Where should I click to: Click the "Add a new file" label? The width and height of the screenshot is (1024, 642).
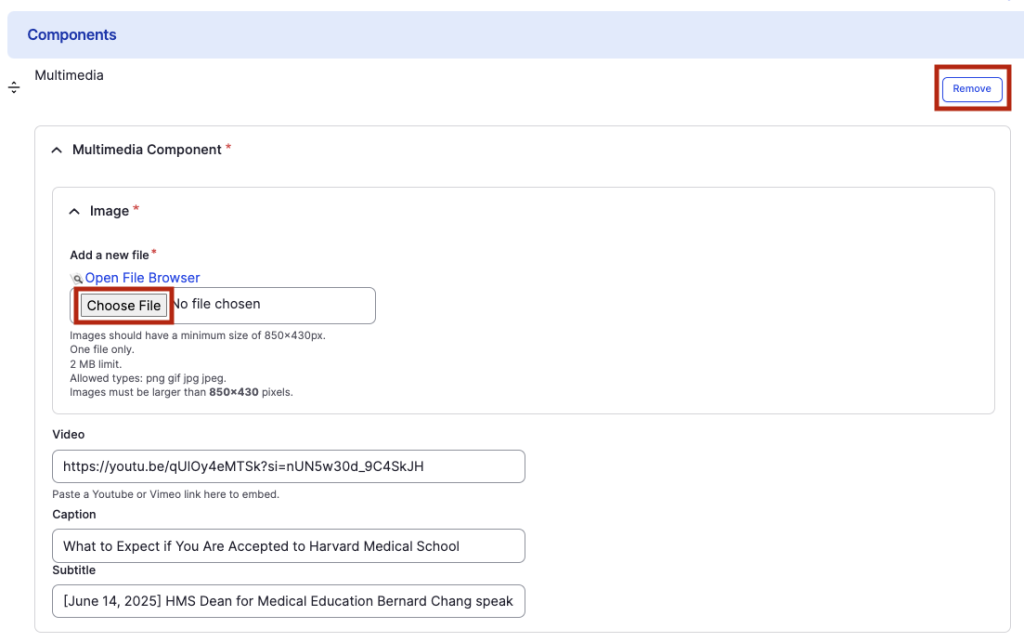[x=109, y=255]
